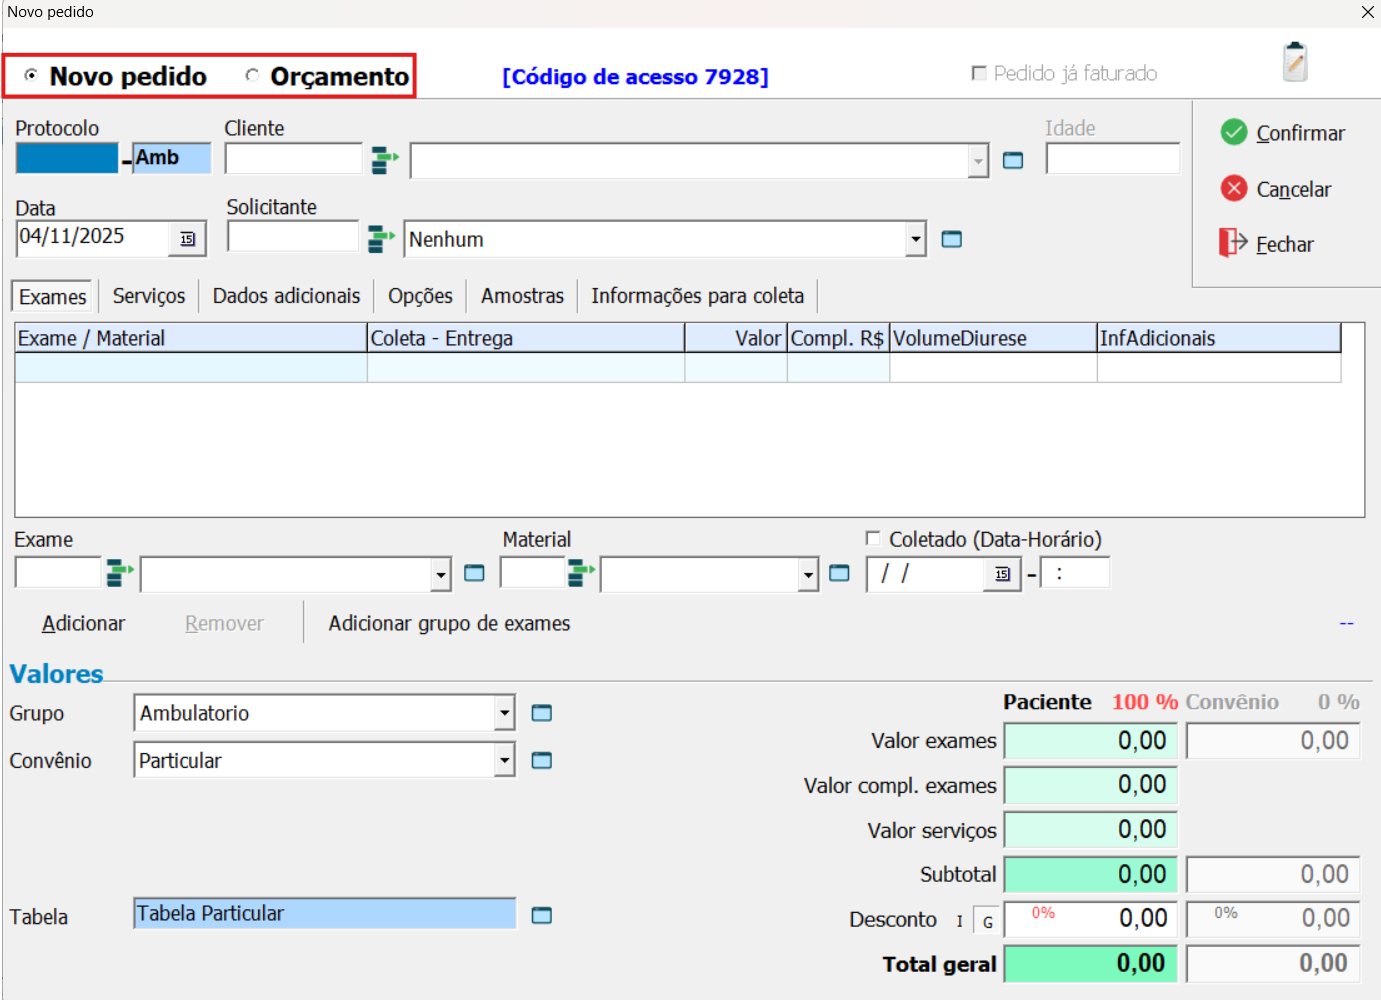Open the window icon next to Convênio dropdown
1381x1000 pixels.
tap(541, 761)
